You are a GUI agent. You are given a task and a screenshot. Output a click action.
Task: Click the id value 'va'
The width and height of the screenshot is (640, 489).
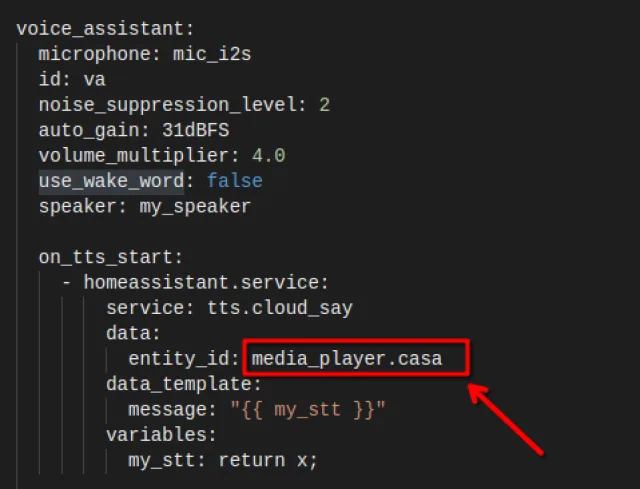tap(94, 78)
